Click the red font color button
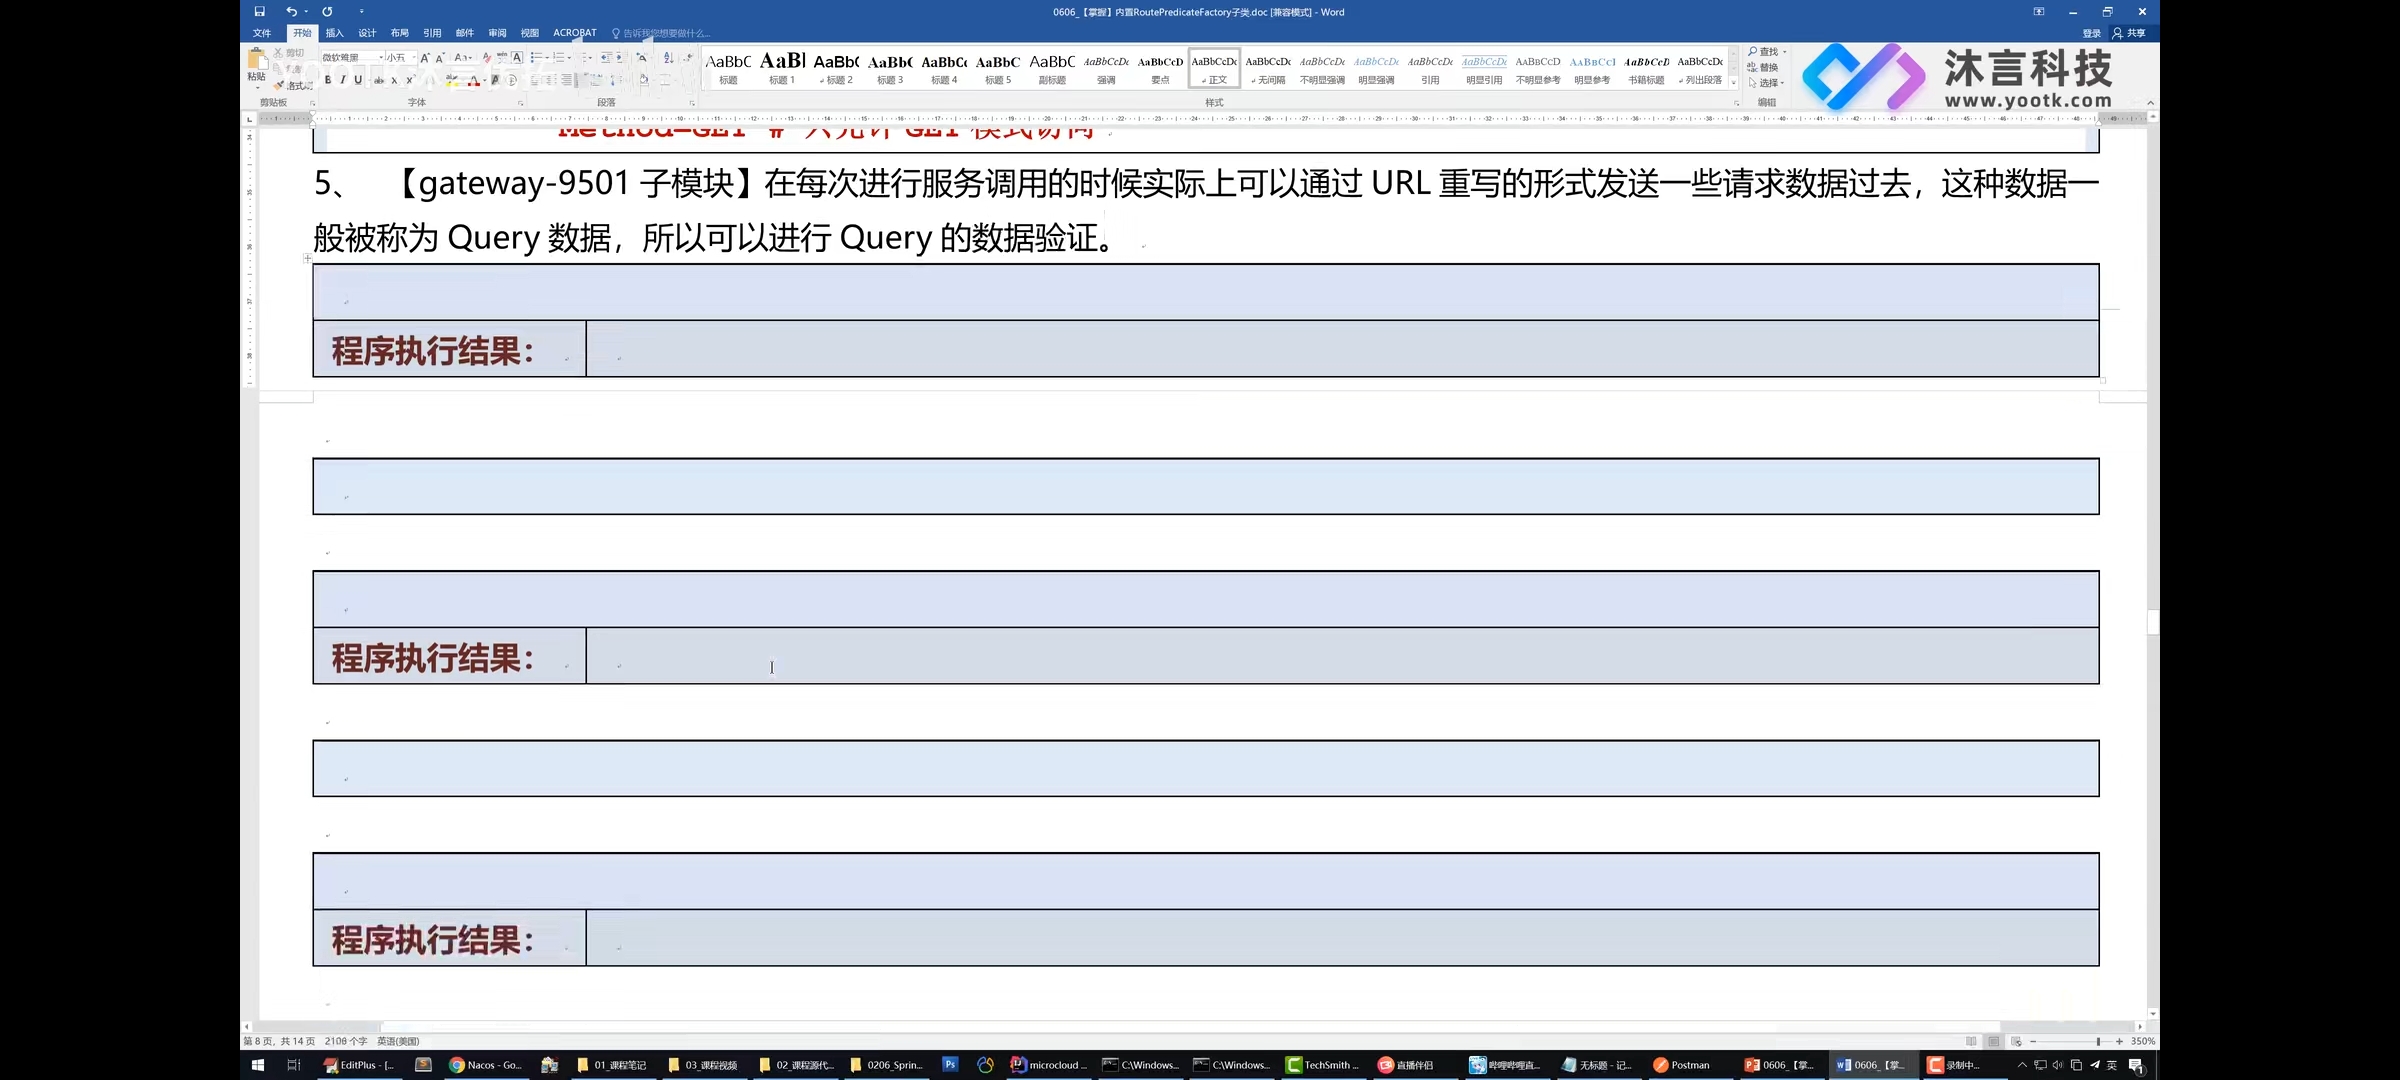The height and width of the screenshot is (1080, 2400). (474, 80)
